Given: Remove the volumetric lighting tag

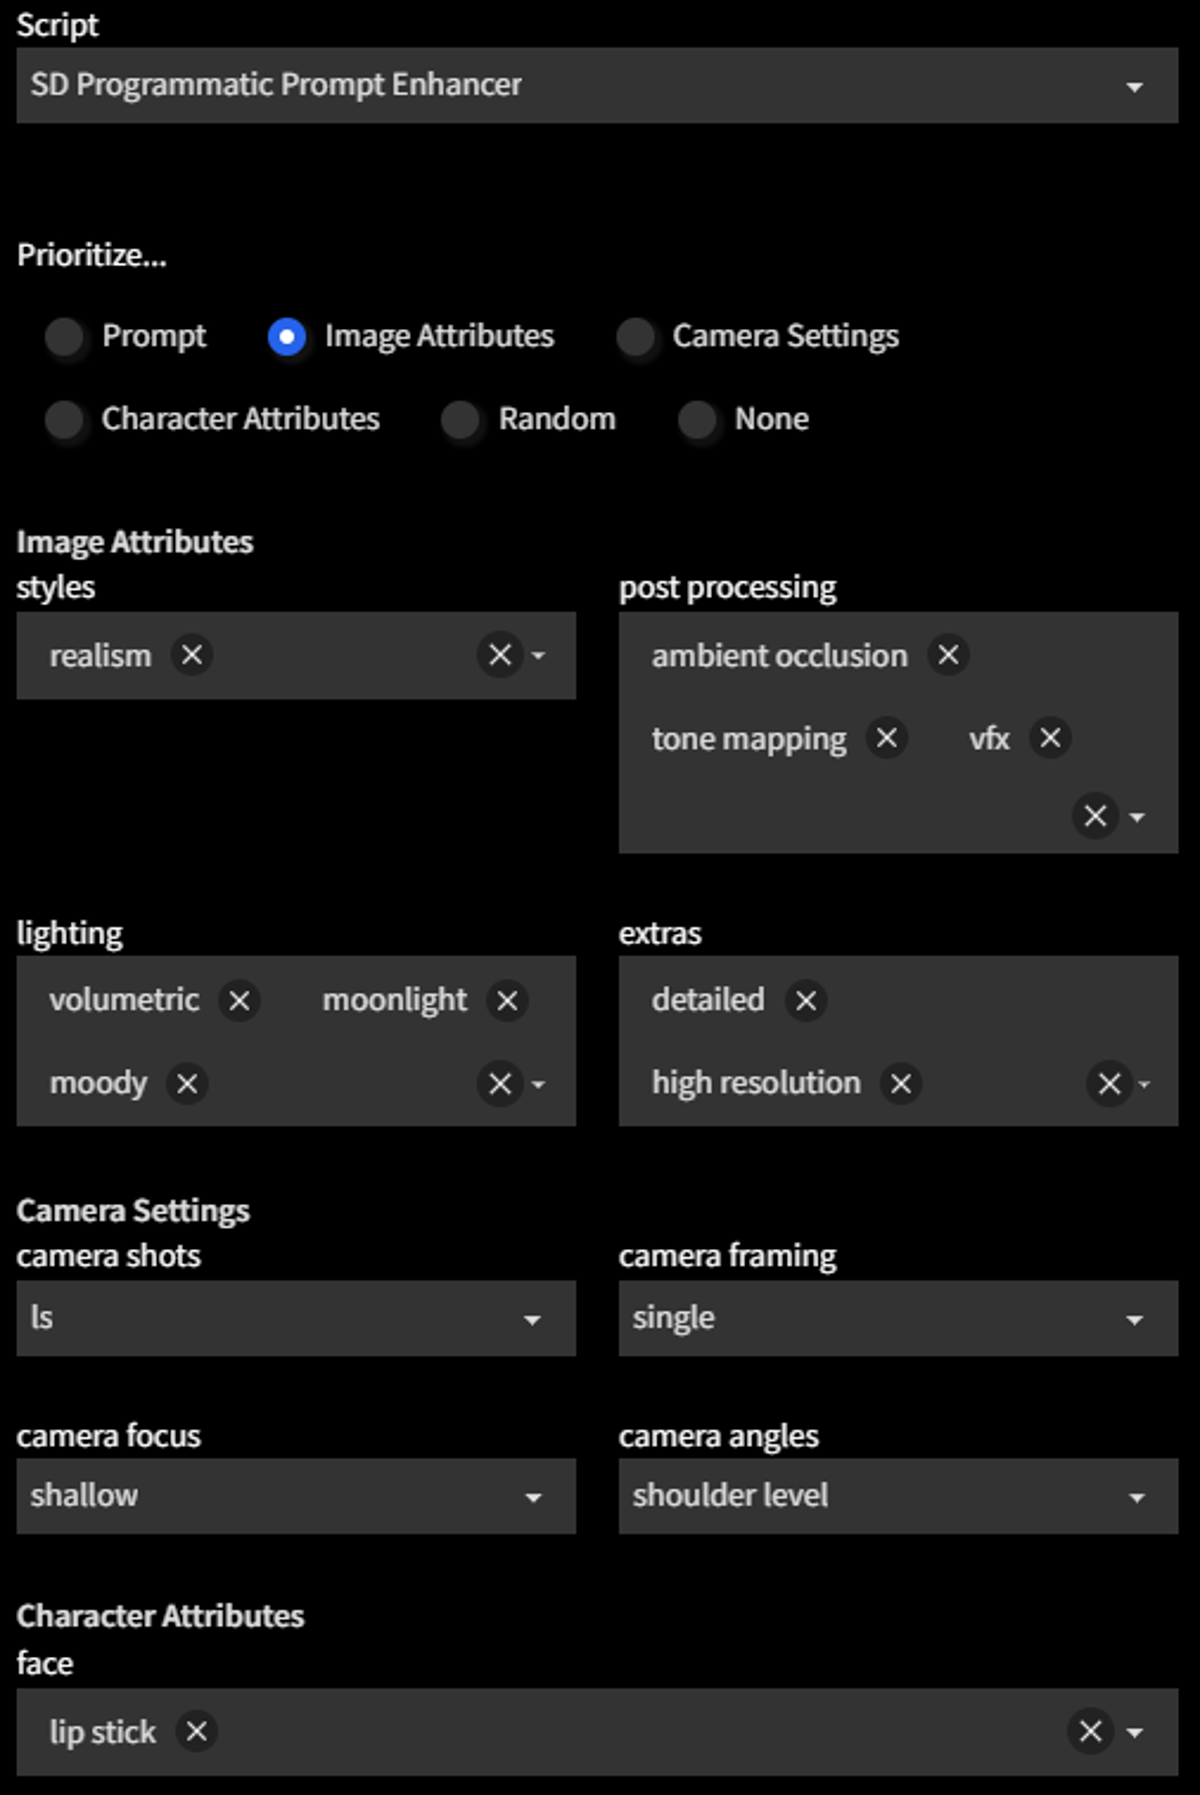Looking at the screenshot, I should click(239, 1000).
